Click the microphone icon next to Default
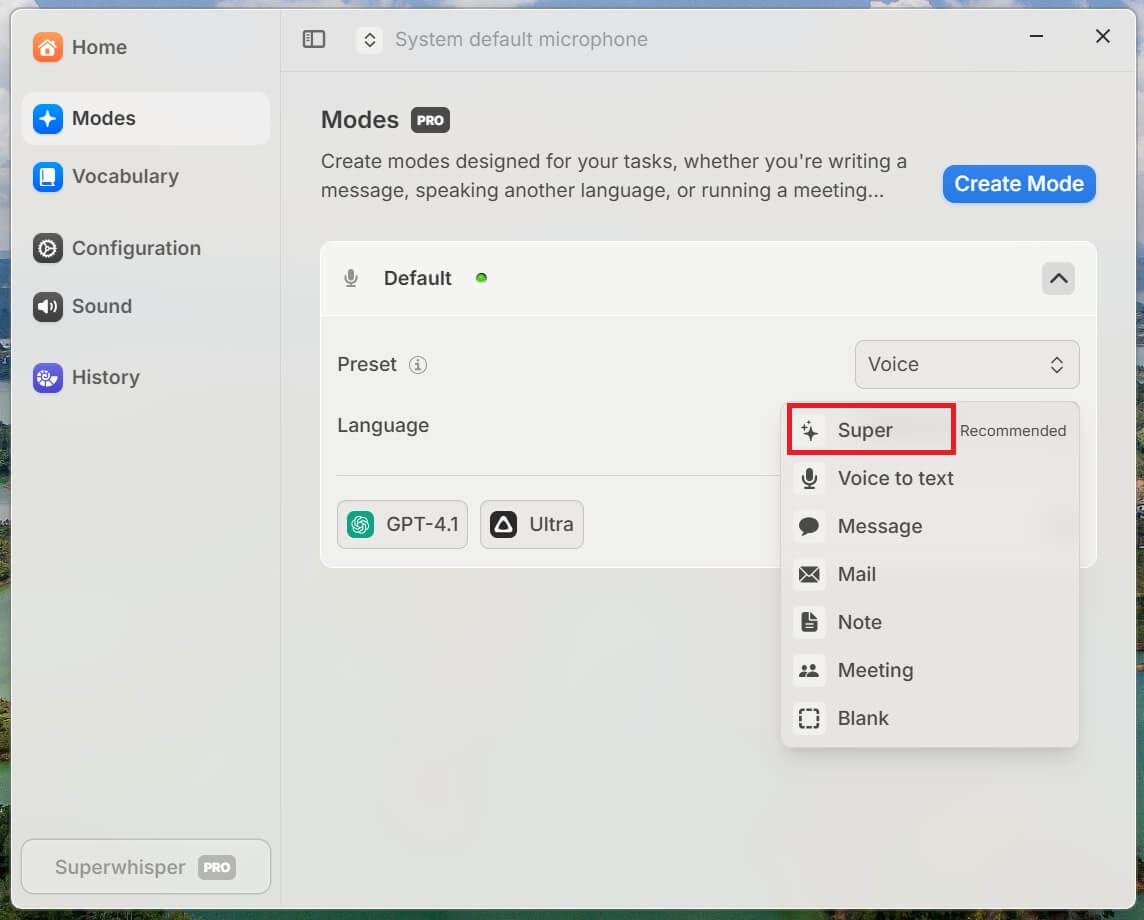Image resolution: width=1144 pixels, height=920 pixels. coord(351,278)
